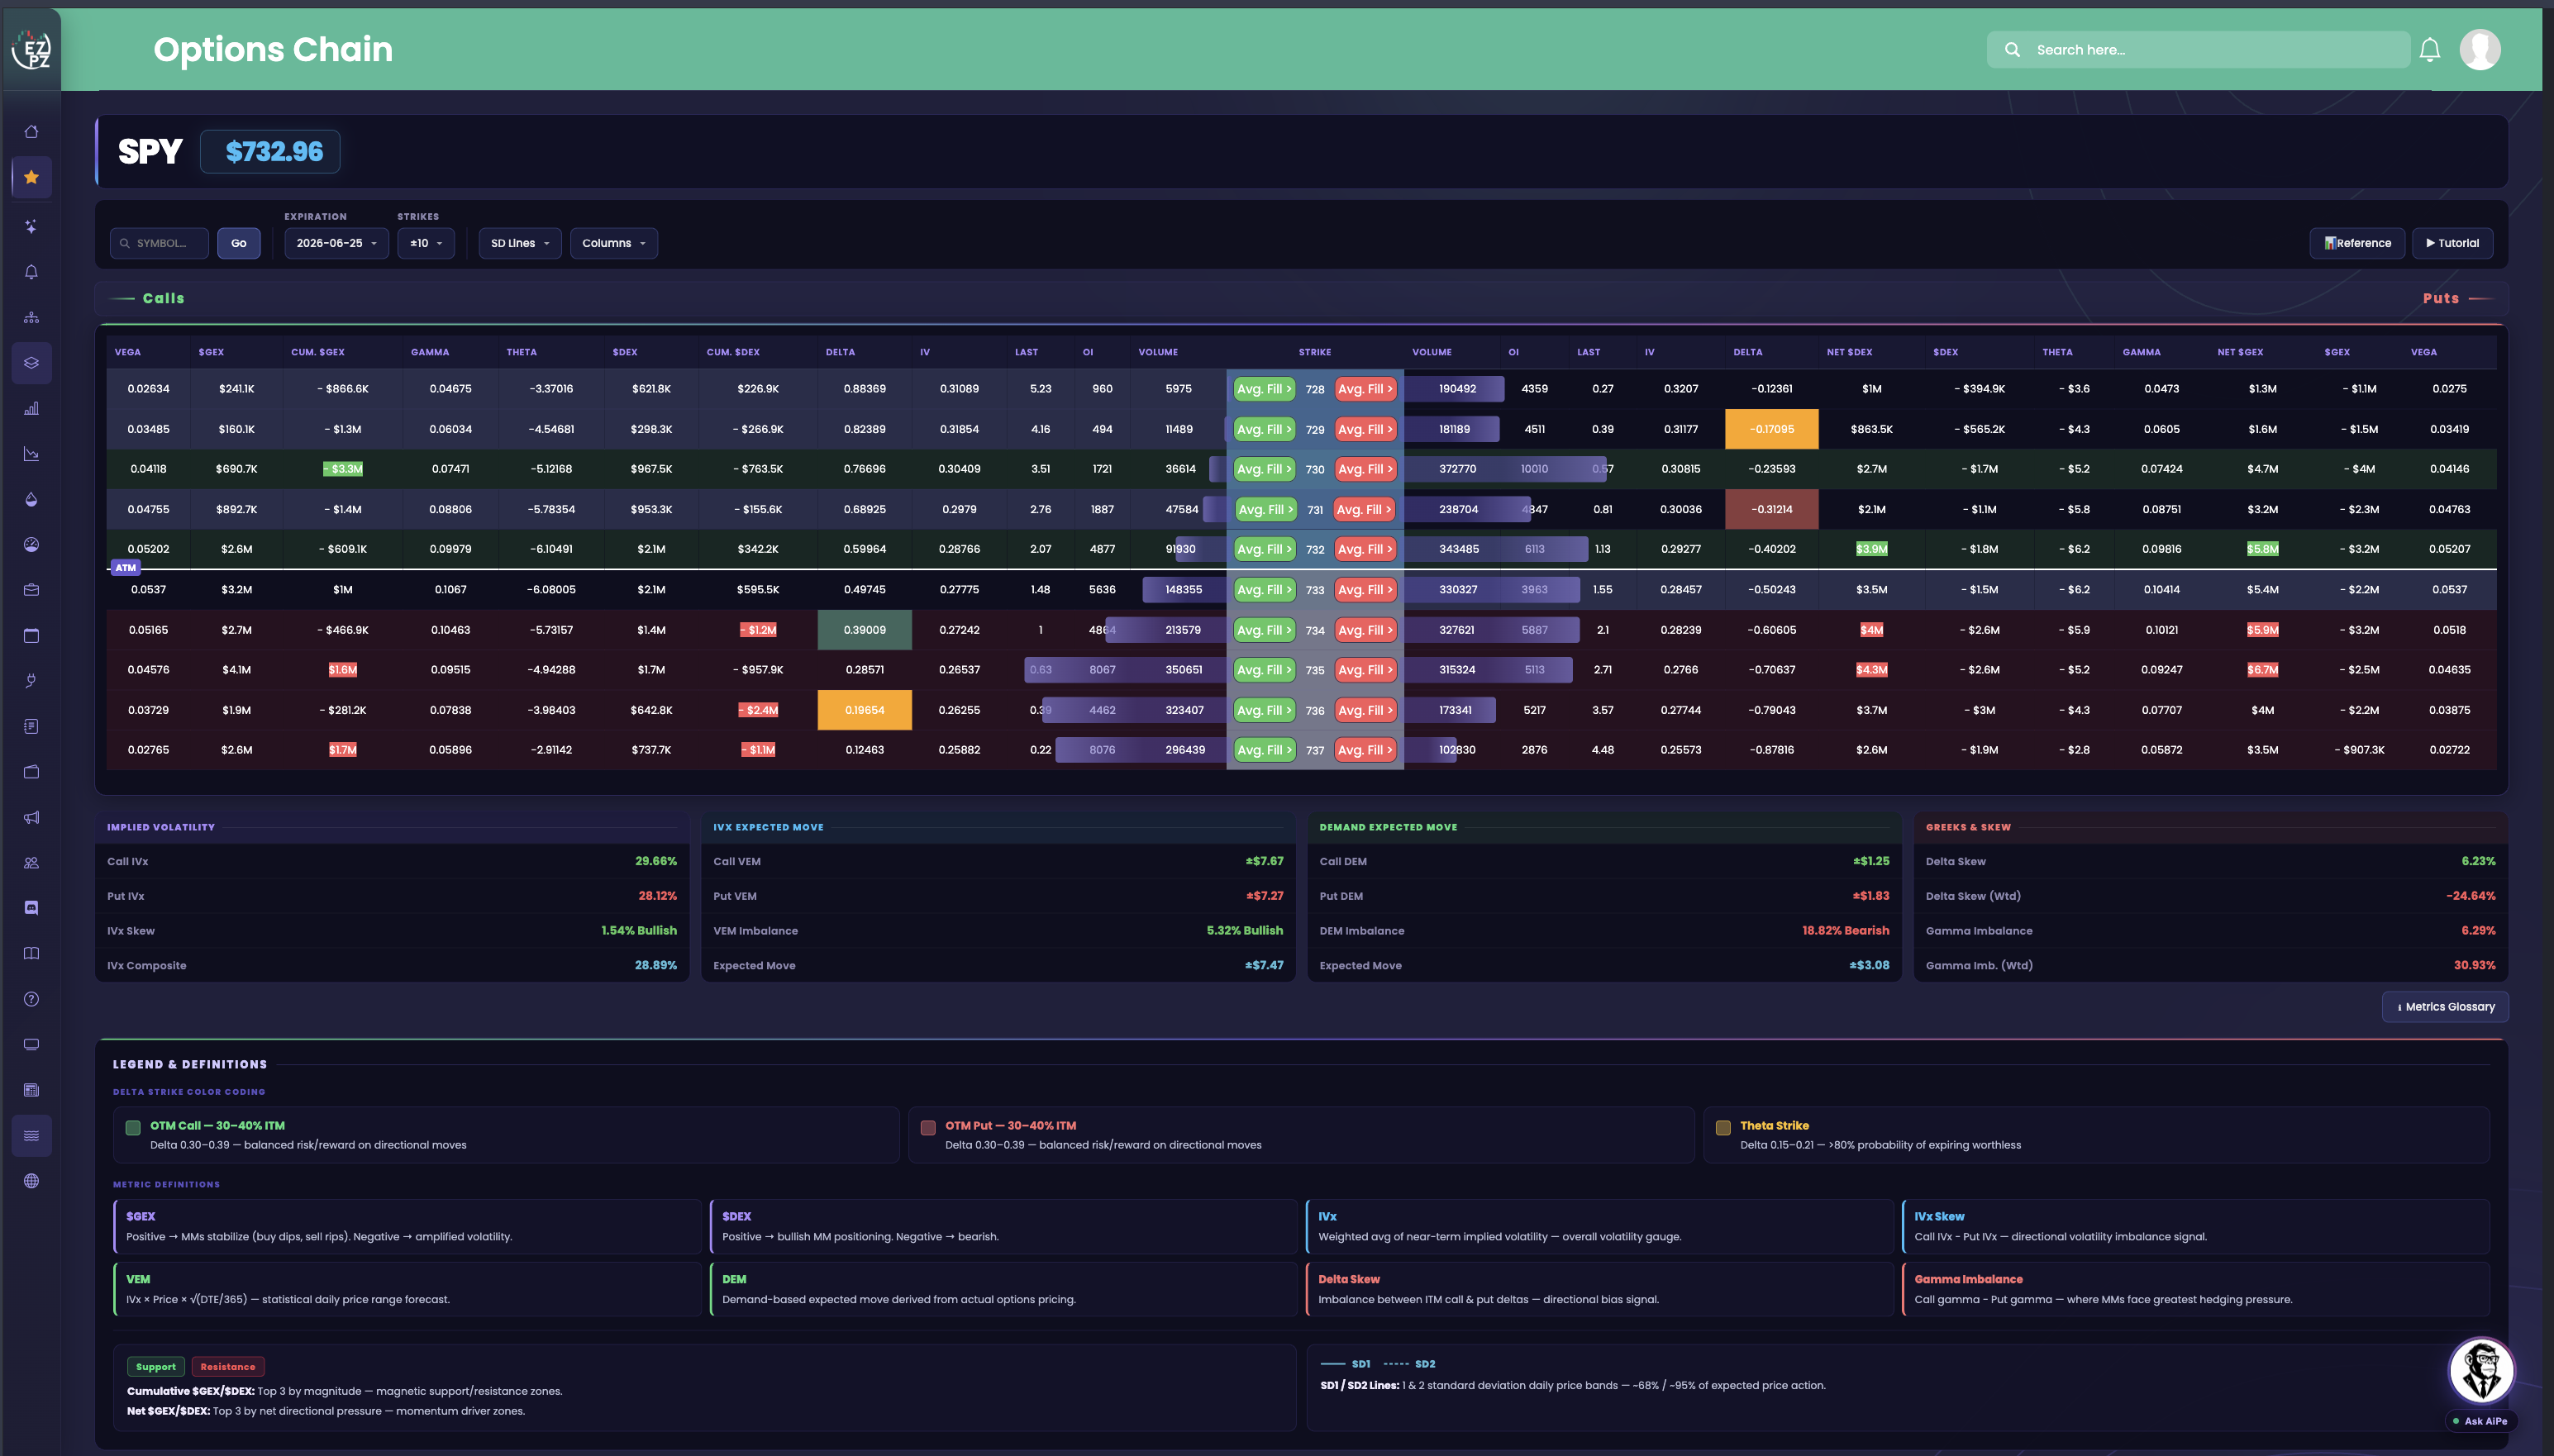2554x1456 pixels.
Task: Click the IVx Skew 1.54% Bullish value
Action: click(638, 931)
